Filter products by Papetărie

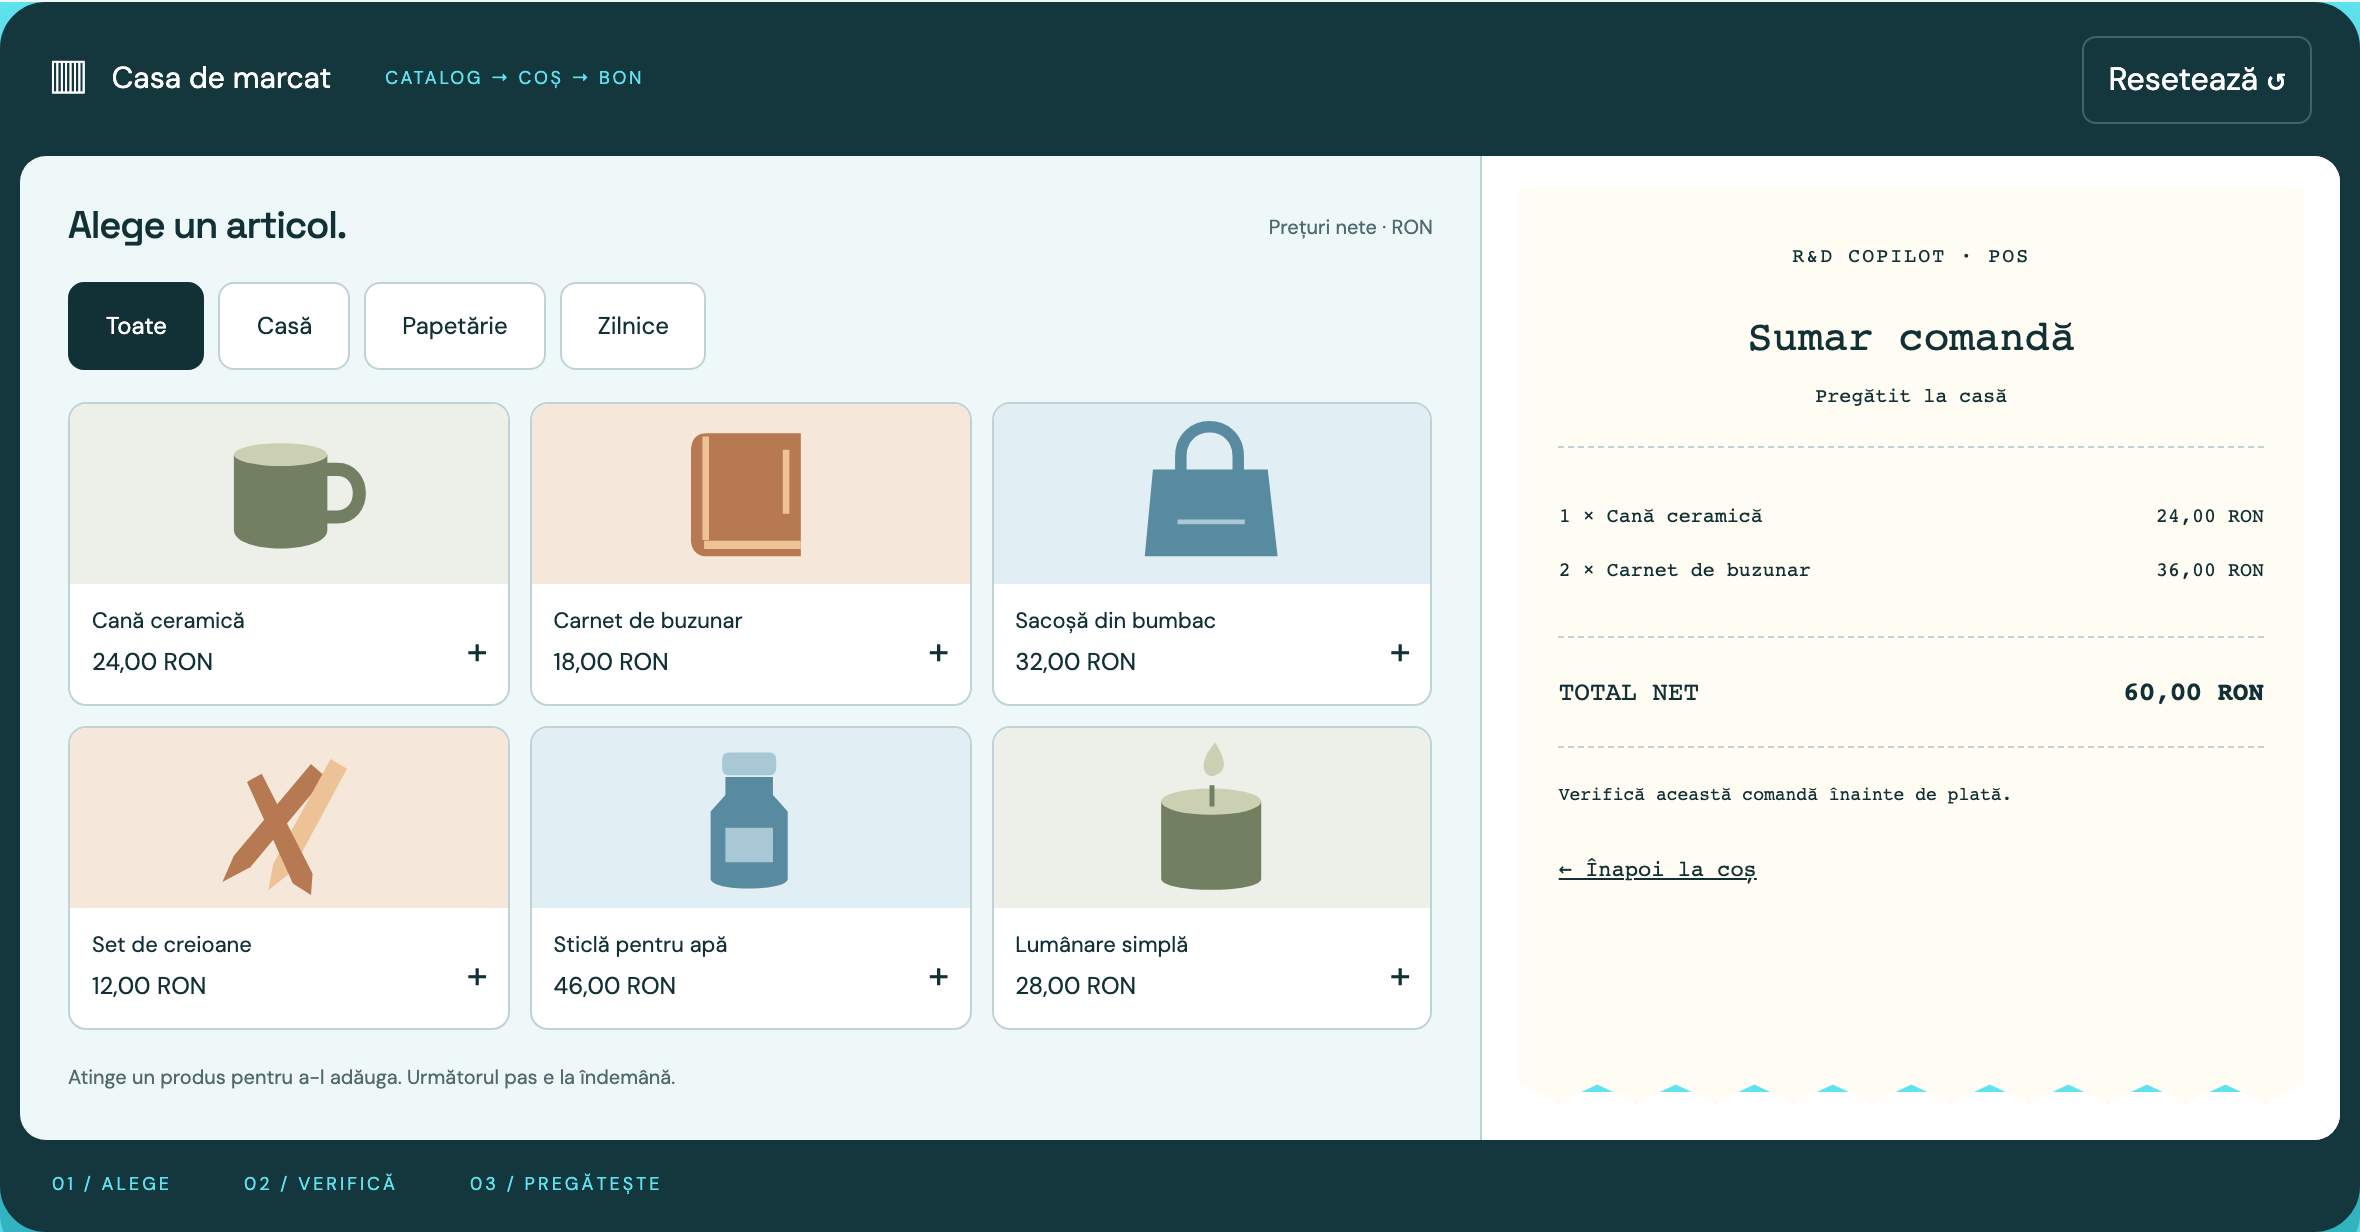pyautogui.click(x=455, y=326)
